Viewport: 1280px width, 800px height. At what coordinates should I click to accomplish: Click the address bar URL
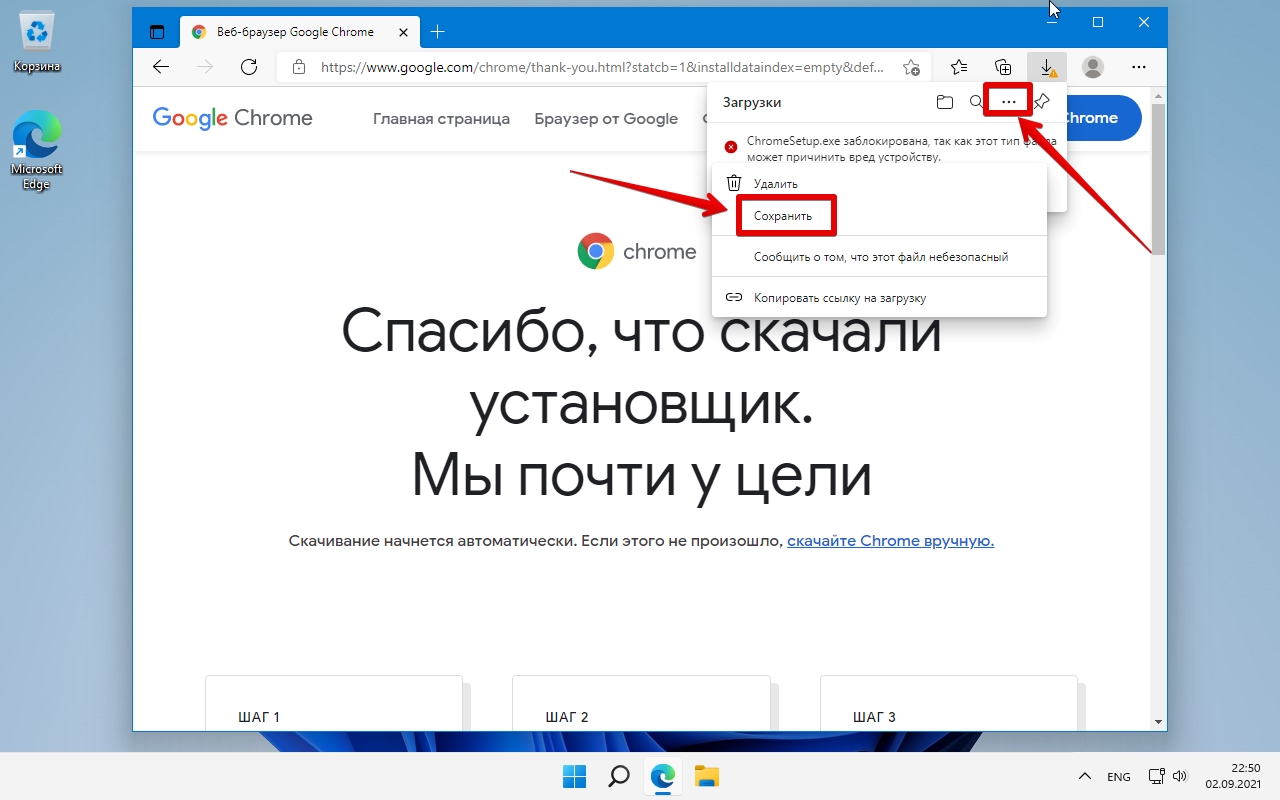602,67
